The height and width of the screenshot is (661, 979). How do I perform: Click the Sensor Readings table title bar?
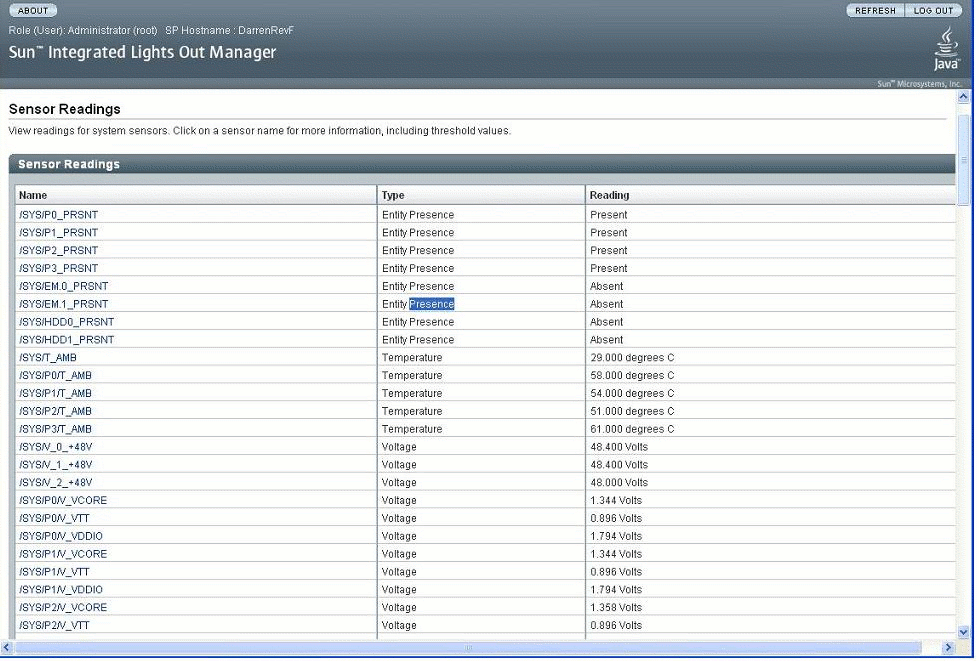pos(481,164)
